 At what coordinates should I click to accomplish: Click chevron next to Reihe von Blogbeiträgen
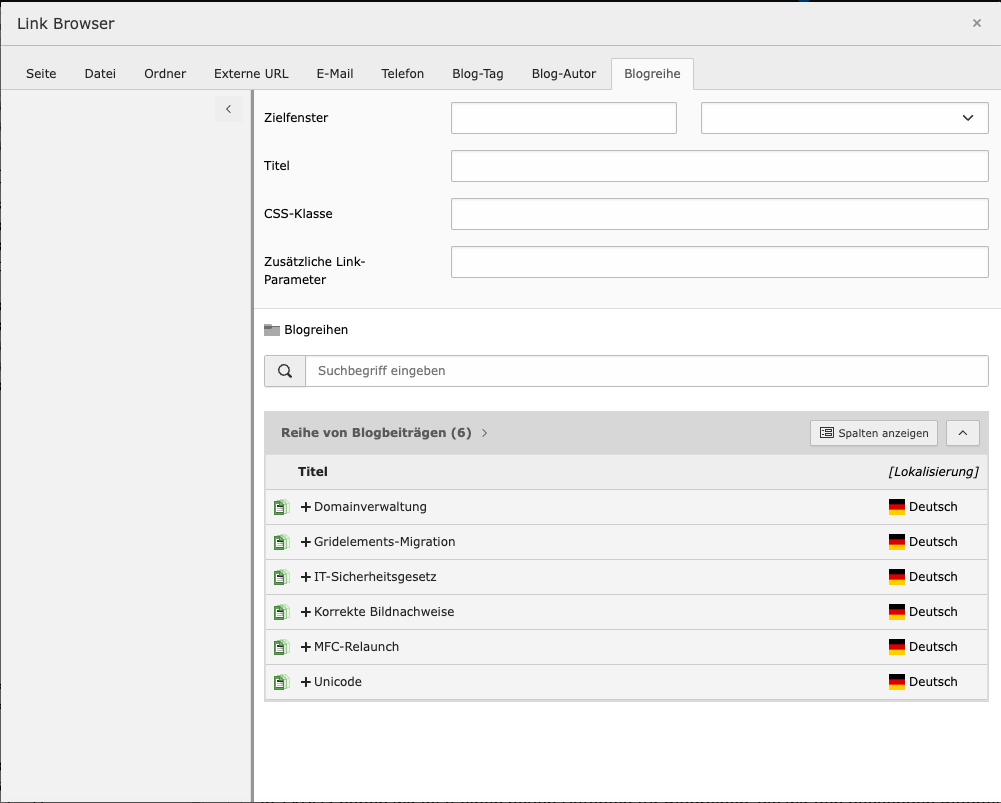tap(485, 433)
